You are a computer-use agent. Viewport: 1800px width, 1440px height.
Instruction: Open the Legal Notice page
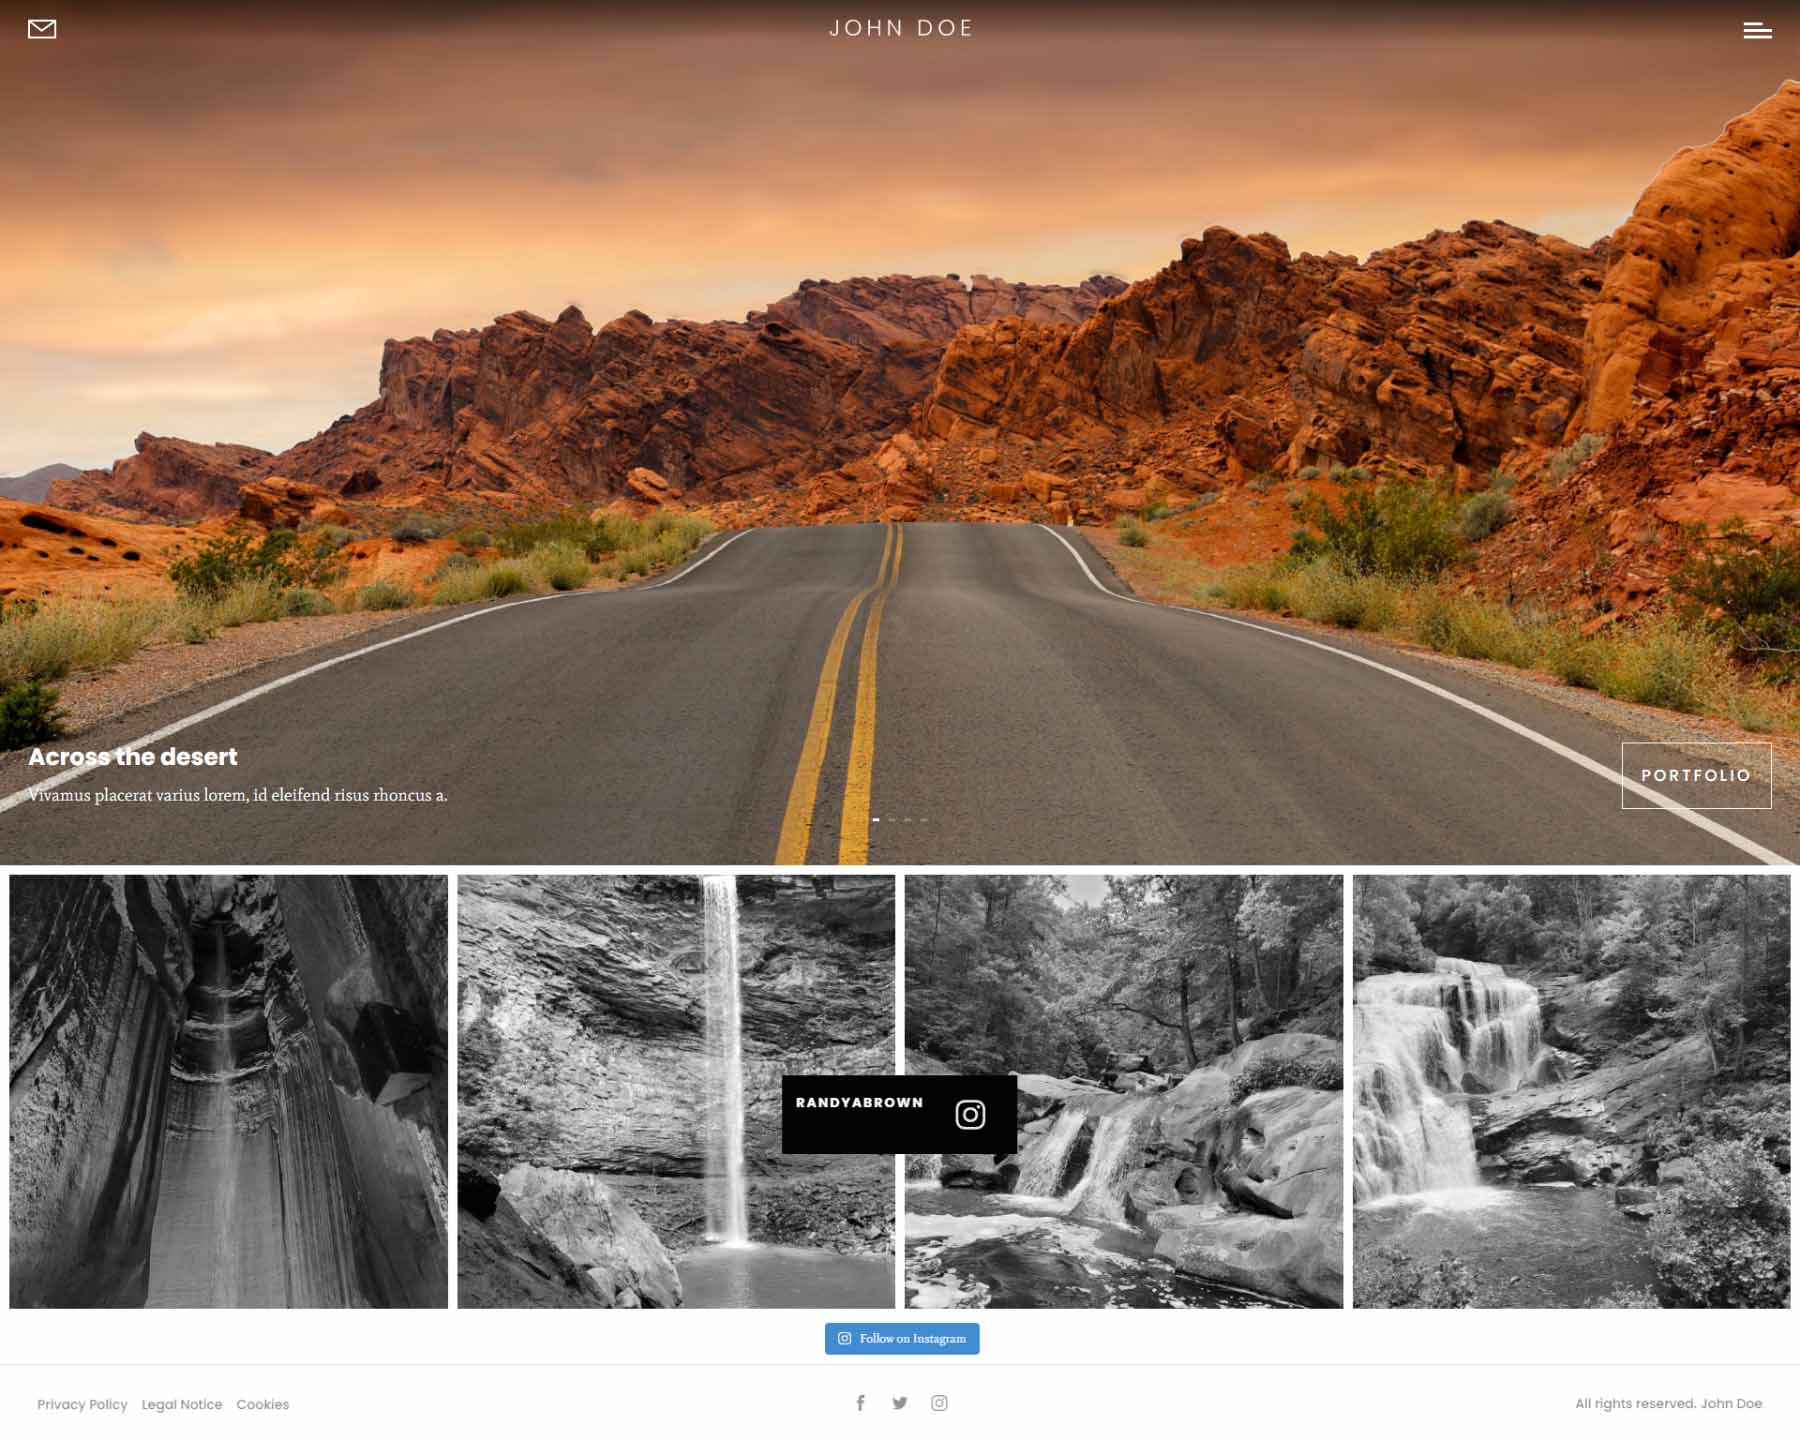182,1404
